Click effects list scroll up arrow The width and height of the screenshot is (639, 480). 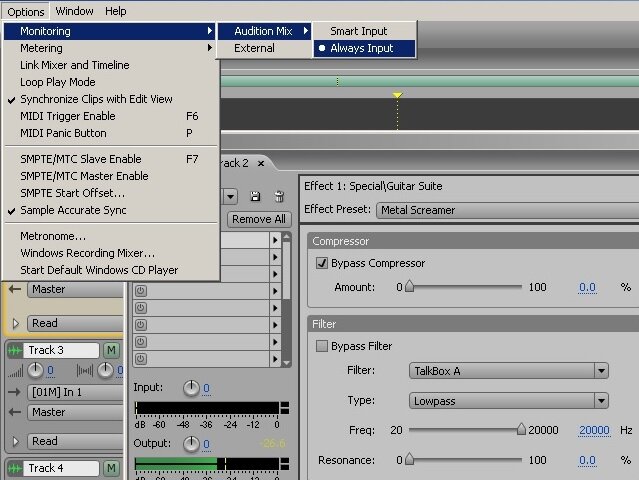click(x=286, y=236)
